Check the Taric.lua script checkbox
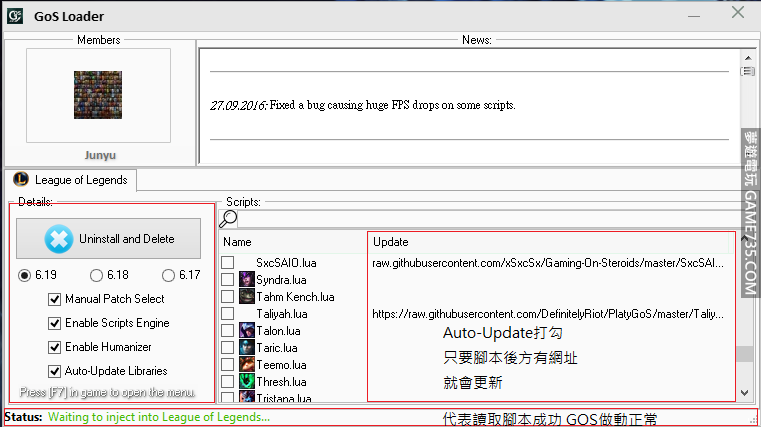 [x=228, y=347]
